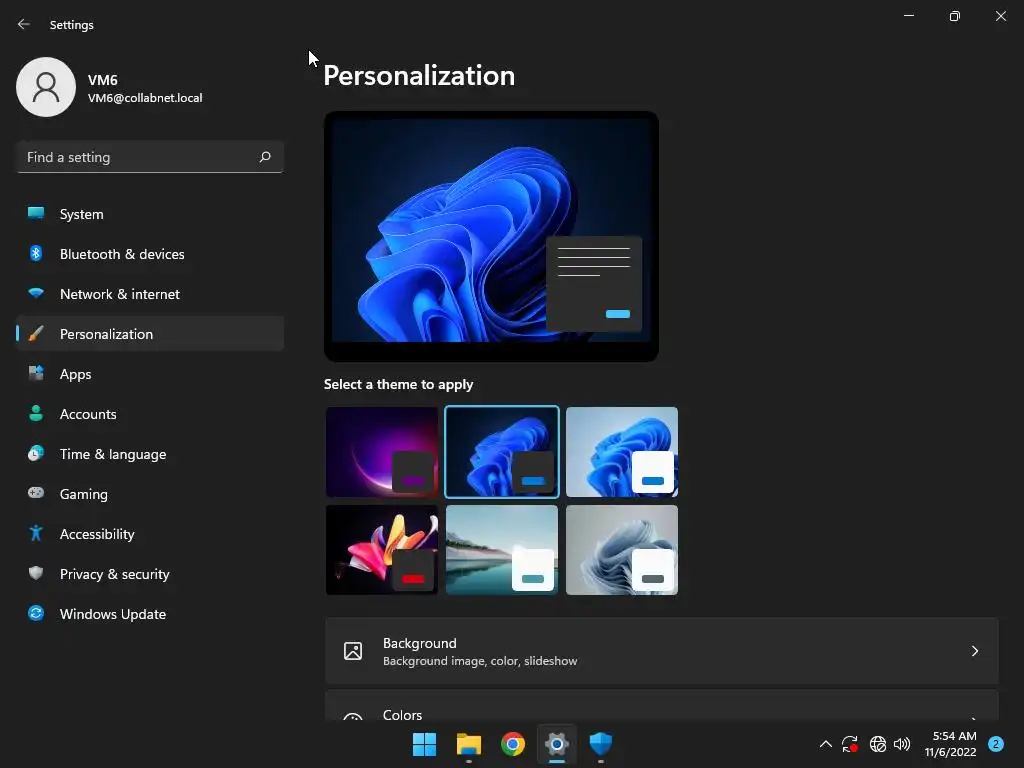This screenshot has width=1024, height=768.
Task: Click the Privacy shield icon
Action: pos(36,573)
